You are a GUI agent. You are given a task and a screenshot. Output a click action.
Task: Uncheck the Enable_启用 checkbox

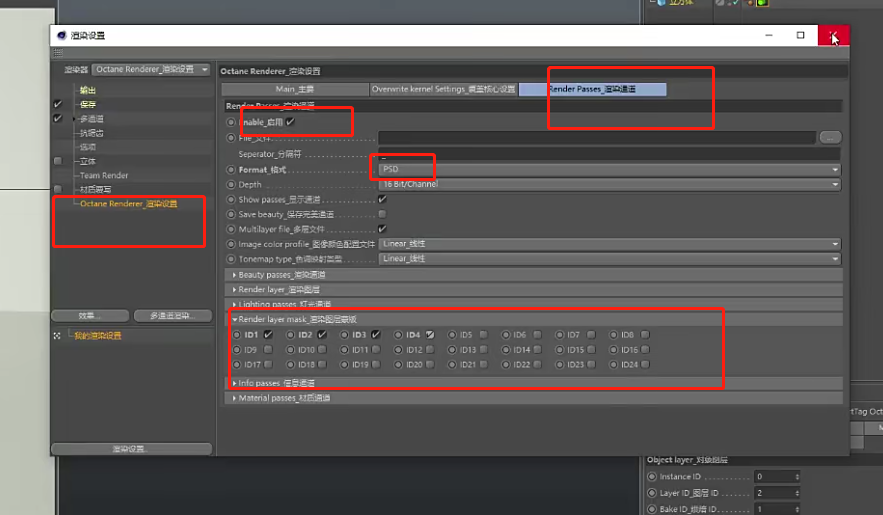click(290, 122)
